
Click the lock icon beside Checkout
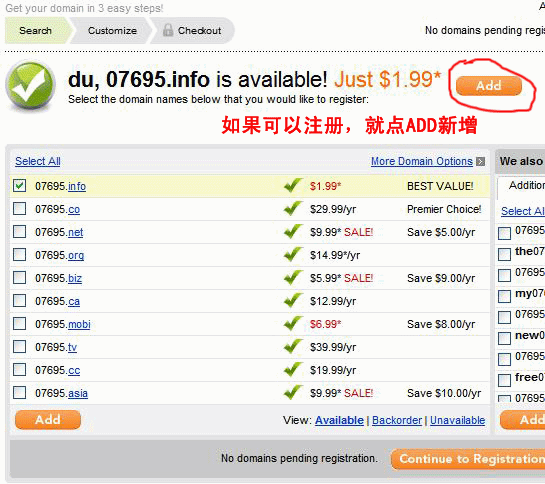pos(168,30)
